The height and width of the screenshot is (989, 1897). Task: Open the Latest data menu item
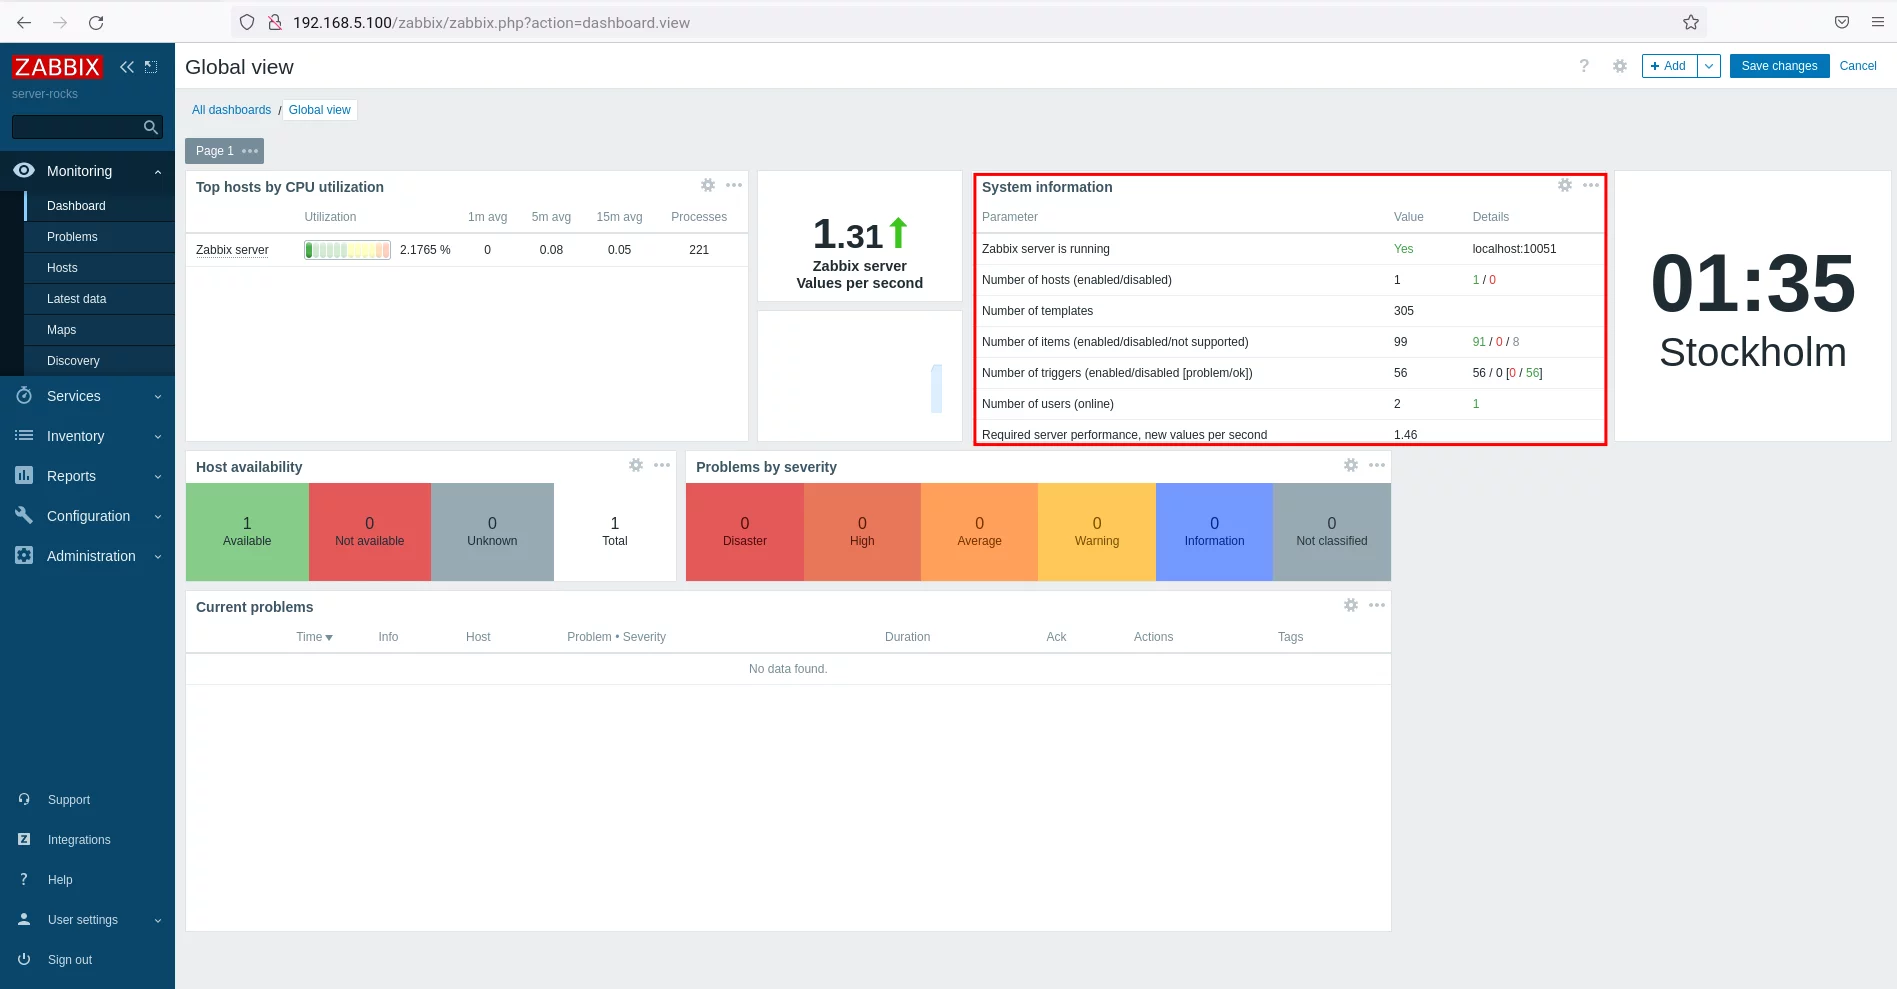pos(100,299)
